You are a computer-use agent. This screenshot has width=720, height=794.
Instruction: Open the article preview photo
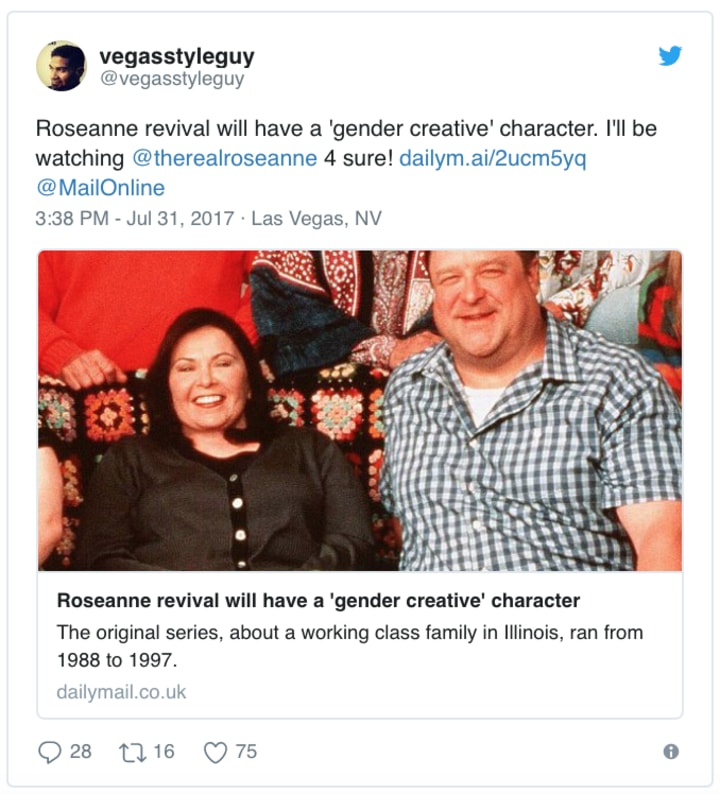pyautogui.click(x=360, y=411)
